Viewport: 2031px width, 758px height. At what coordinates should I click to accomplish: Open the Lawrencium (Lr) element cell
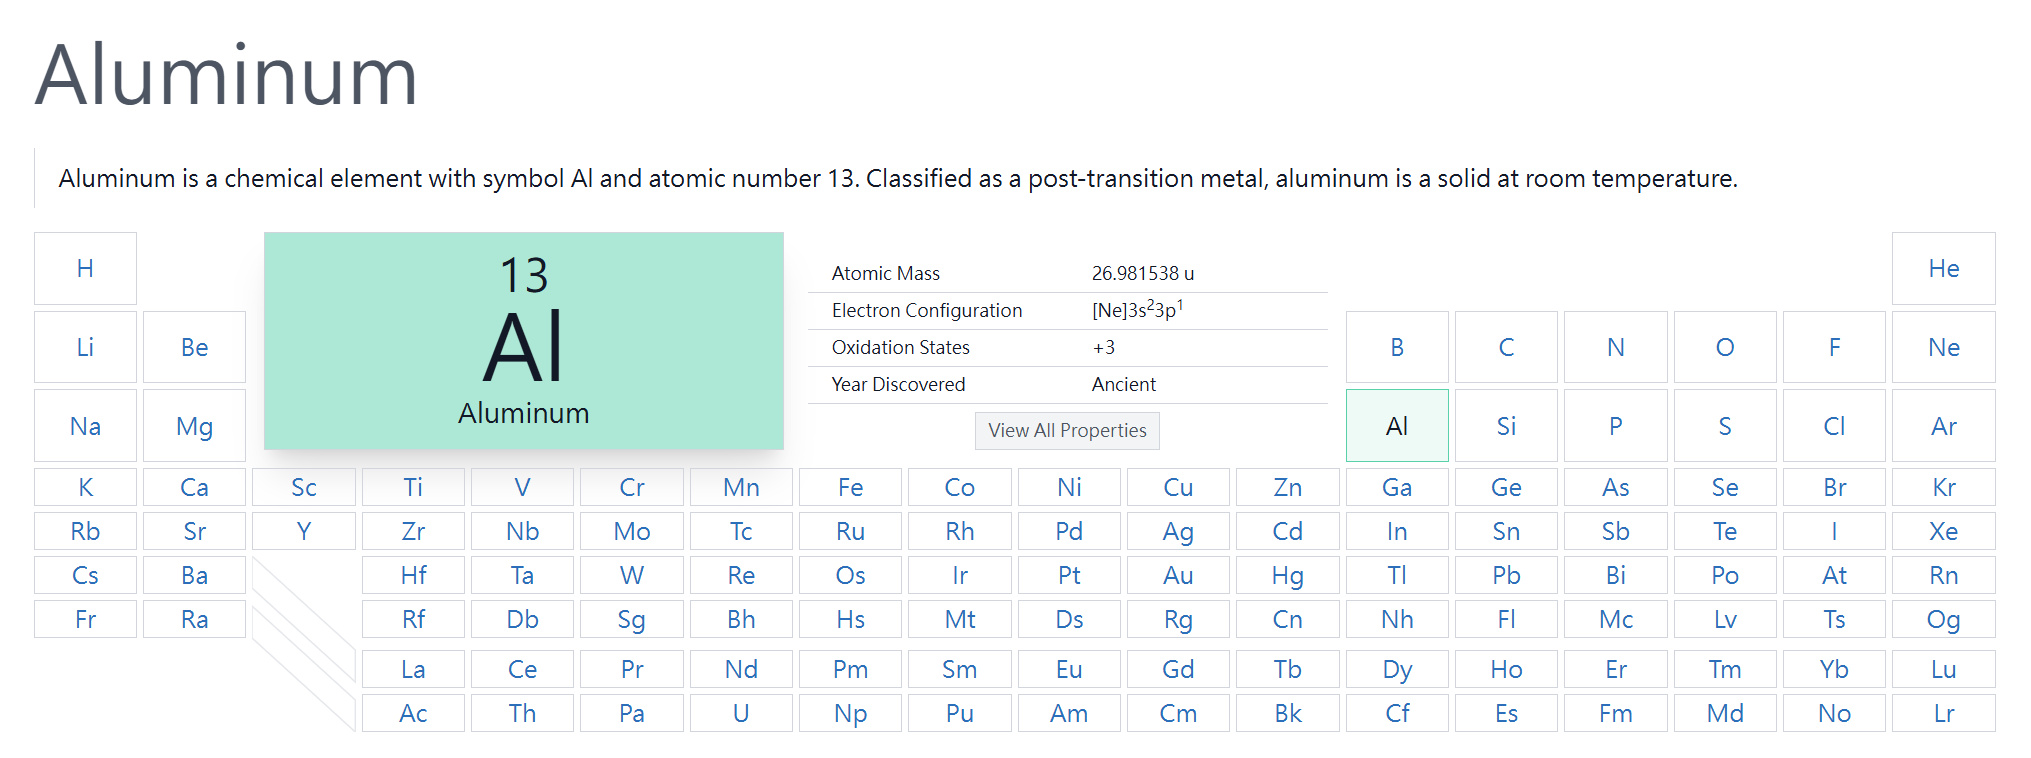click(x=1943, y=713)
